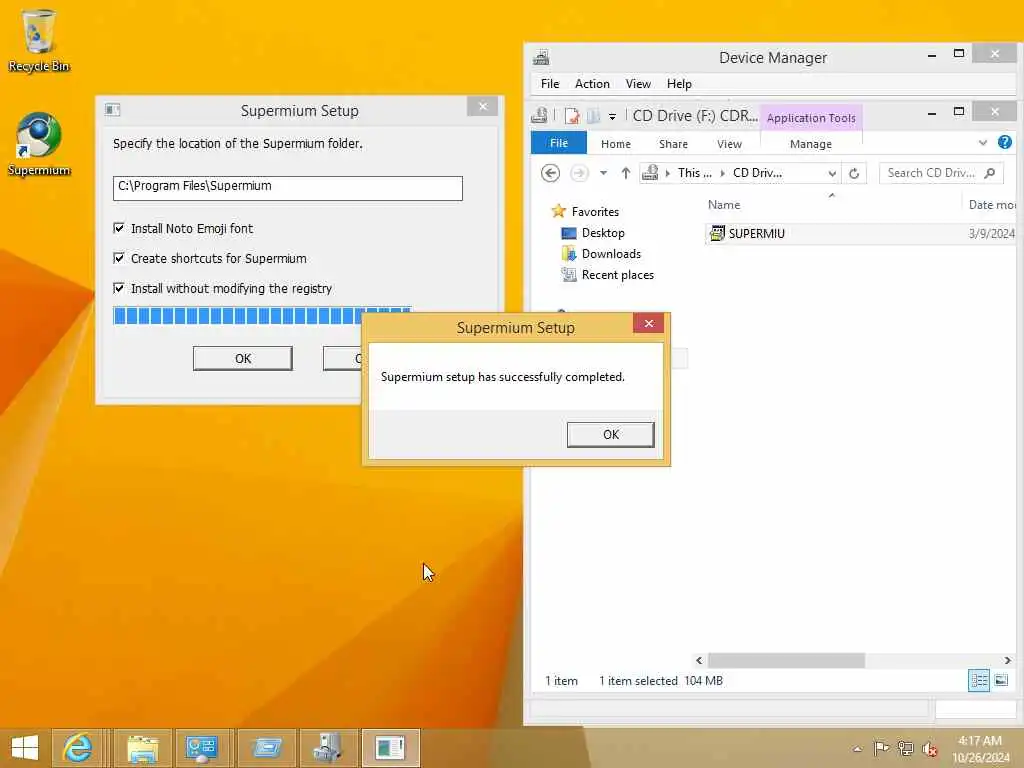Viewport: 1024px width, 768px height.
Task: Open Device Manager View menu
Action: (637, 84)
